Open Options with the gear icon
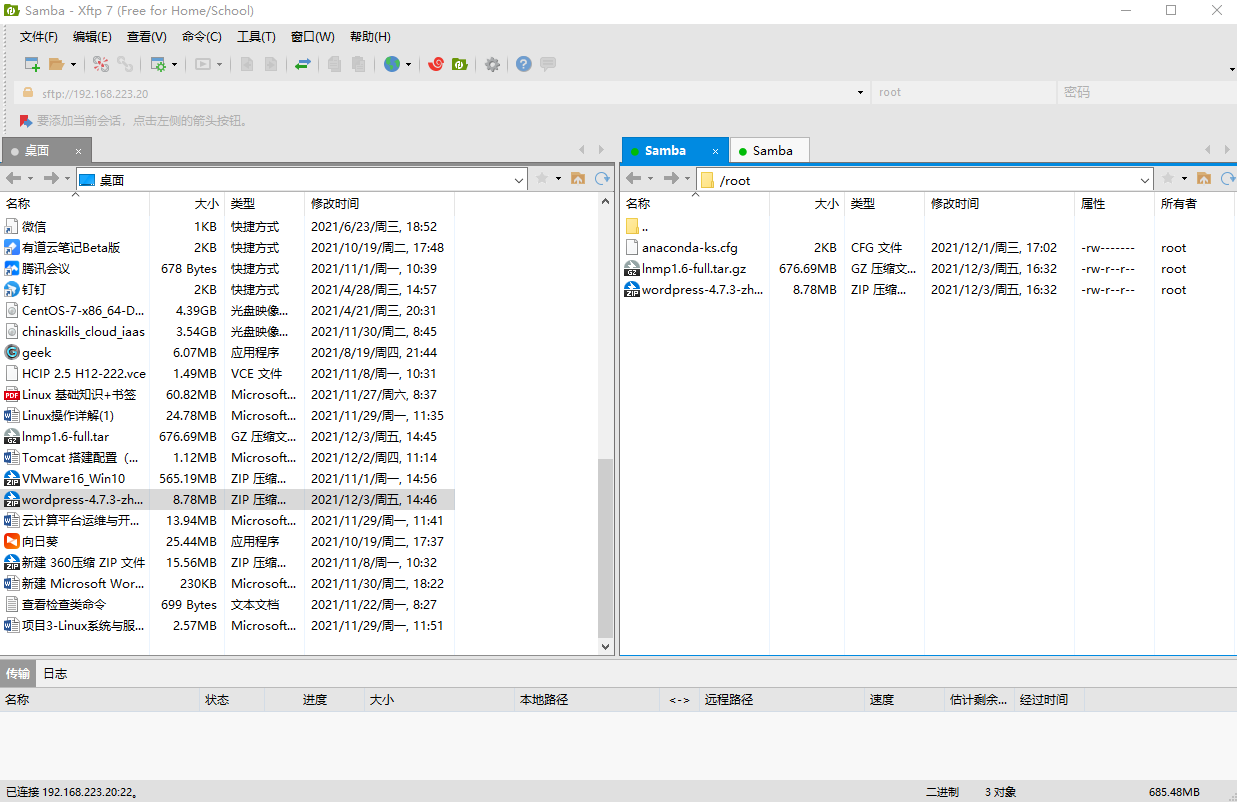The height and width of the screenshot is (802, 1237). (x=492, y=64)
